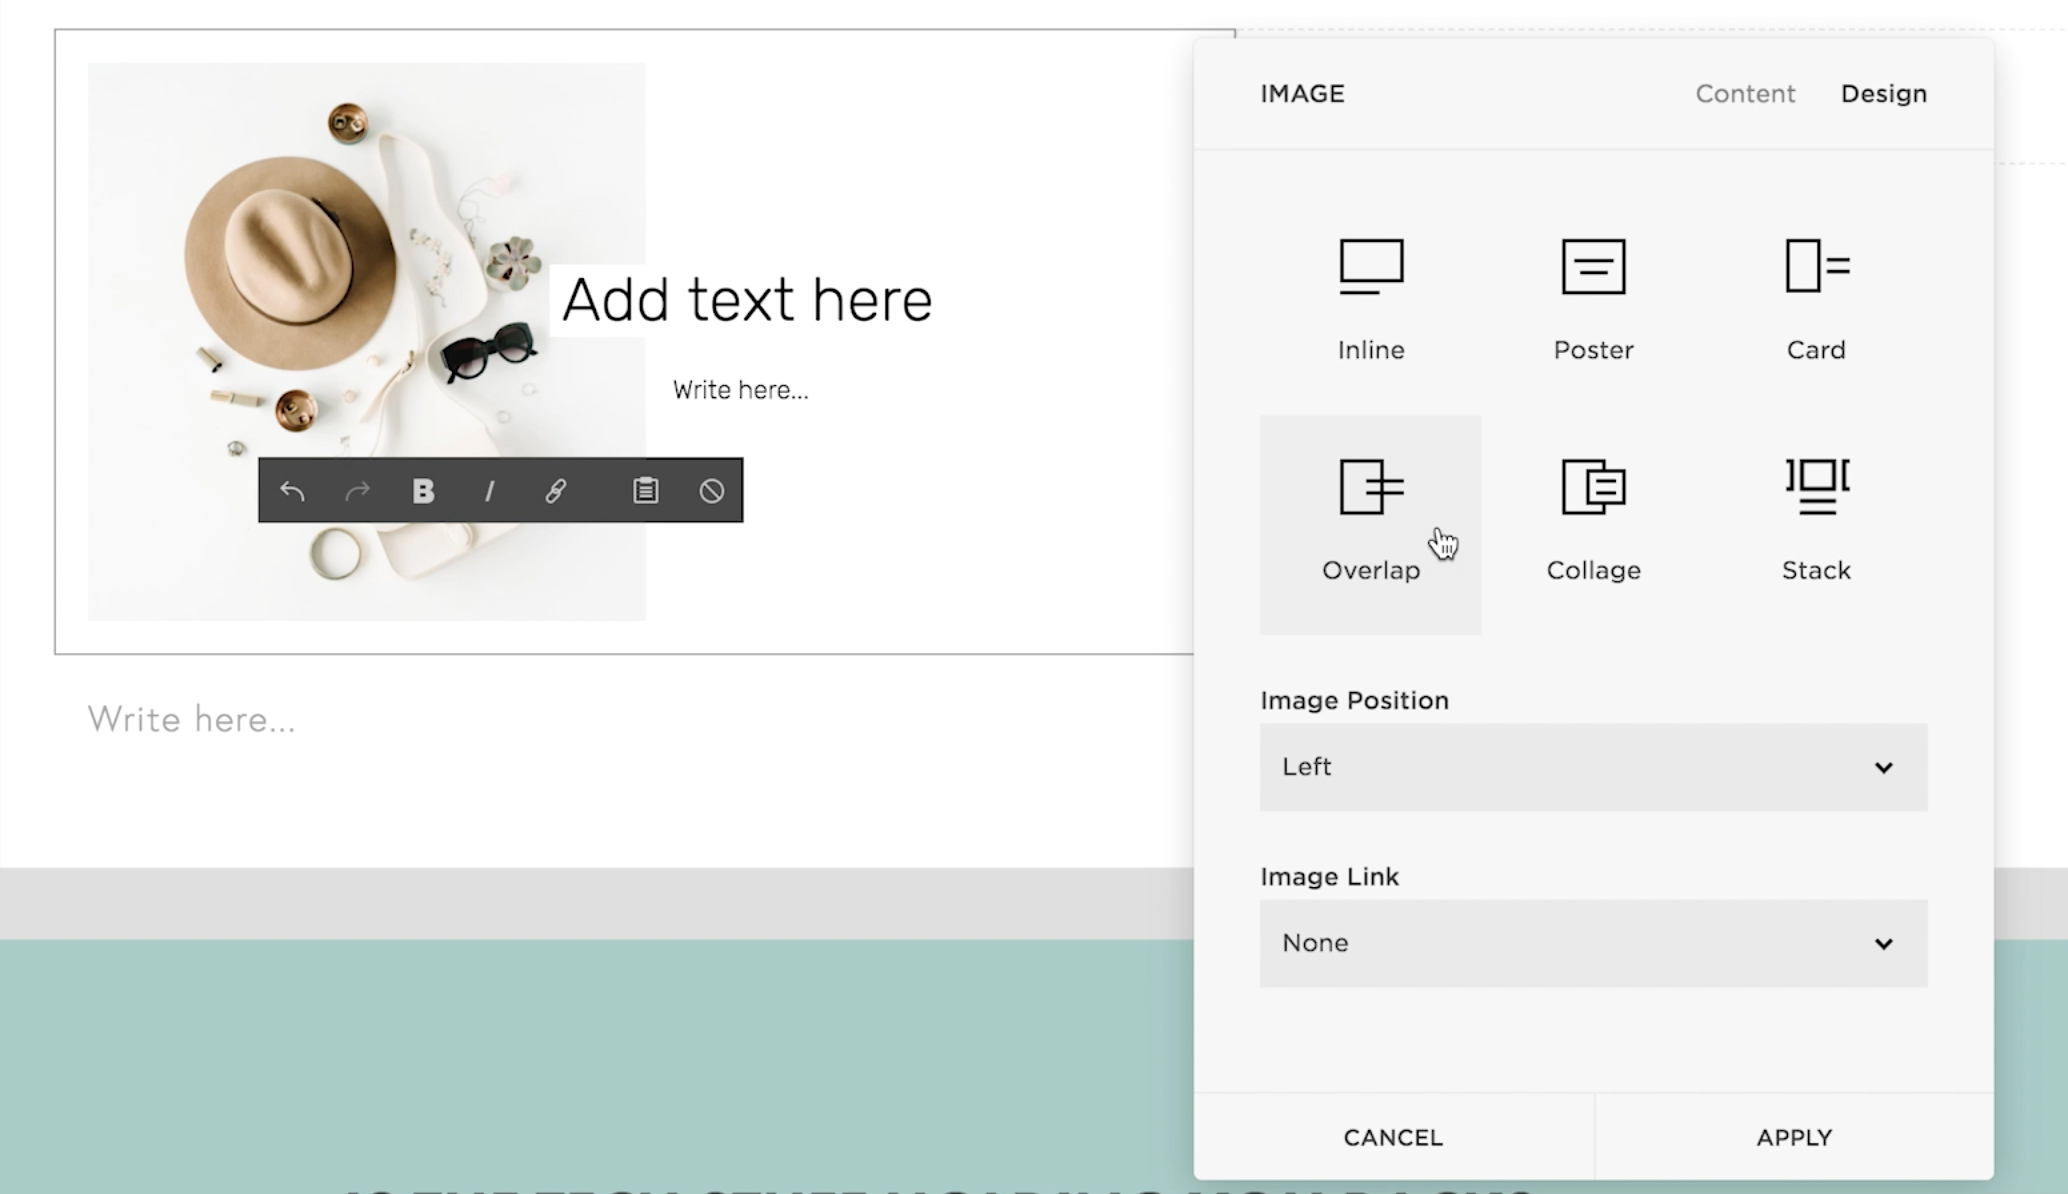The height and width of the screenshot is (1194, 2068).
Task: Switch to the Design tab
Action: [x=1884, y=93]
